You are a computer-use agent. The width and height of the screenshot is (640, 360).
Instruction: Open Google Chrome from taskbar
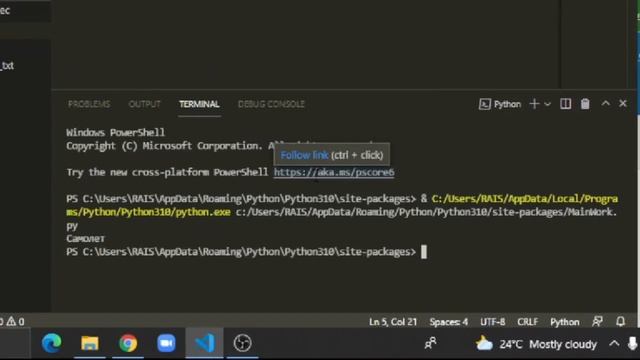click(128, 343)
